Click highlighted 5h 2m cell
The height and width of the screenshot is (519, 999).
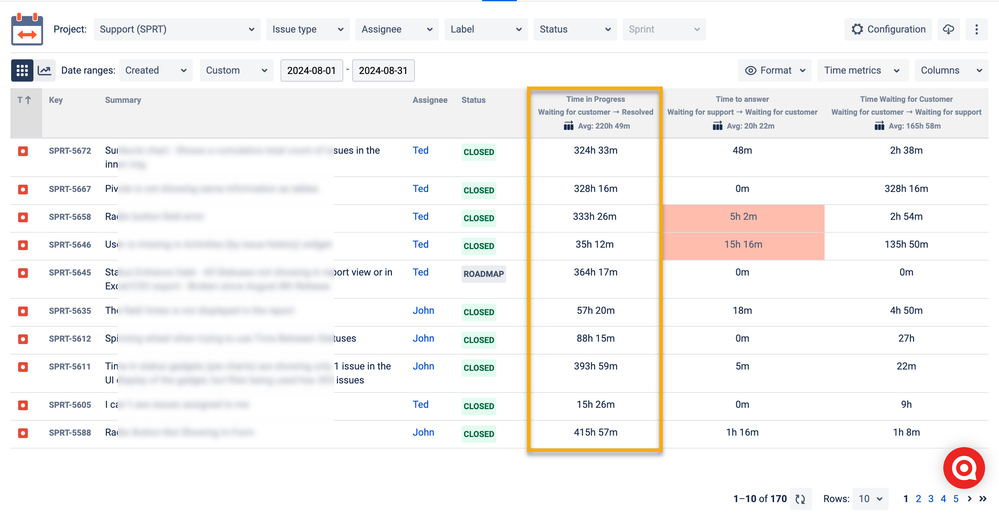pos(744,217)
